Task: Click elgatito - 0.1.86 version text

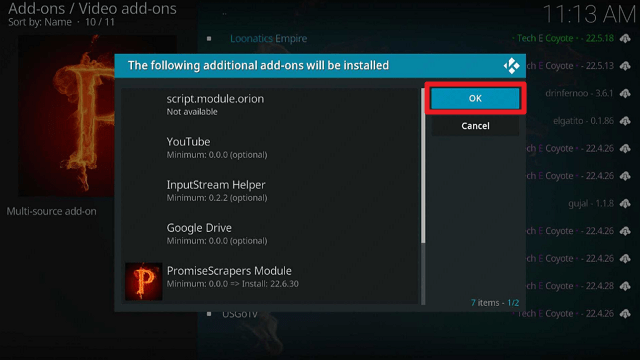Action: pyautogui.click(x=583, y=121)
